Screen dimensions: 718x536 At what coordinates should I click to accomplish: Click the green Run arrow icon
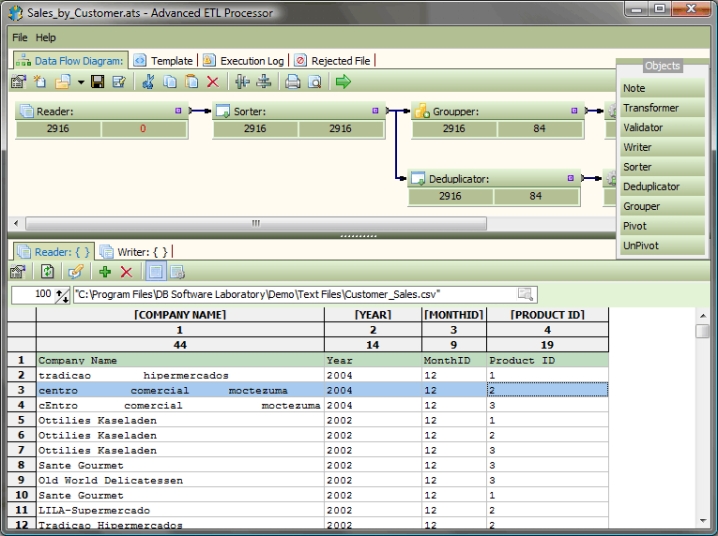[x=343, y=82]
